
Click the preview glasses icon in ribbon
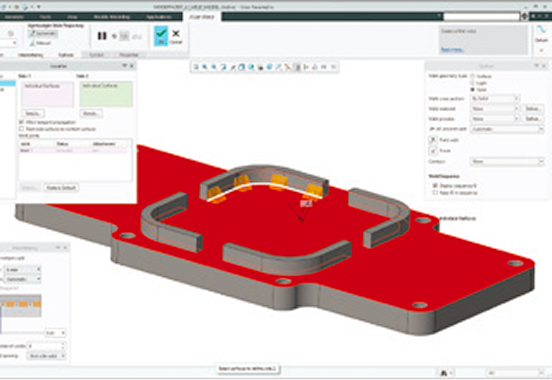click(137, 36)
